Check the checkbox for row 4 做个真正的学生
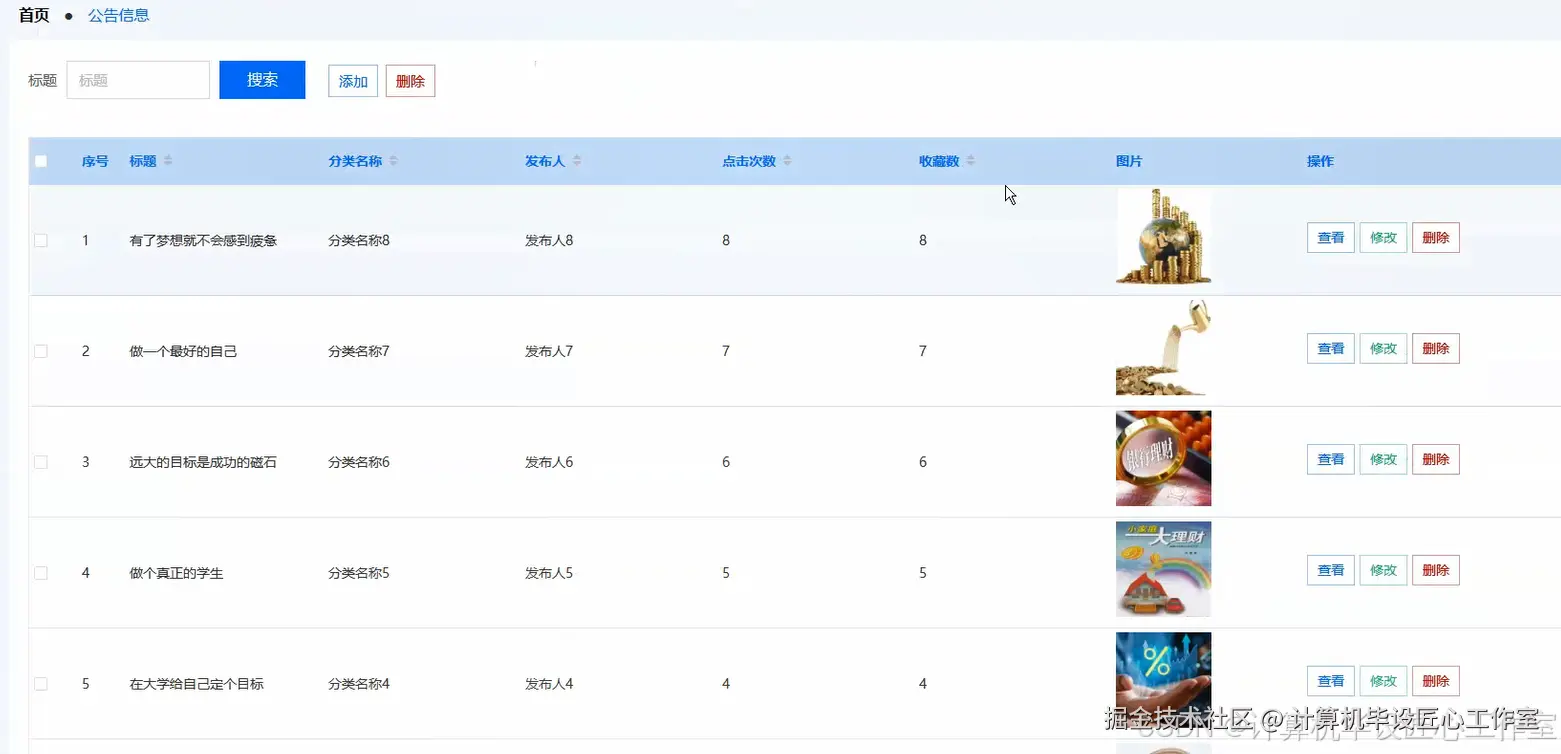 click(x=41, y=572)
